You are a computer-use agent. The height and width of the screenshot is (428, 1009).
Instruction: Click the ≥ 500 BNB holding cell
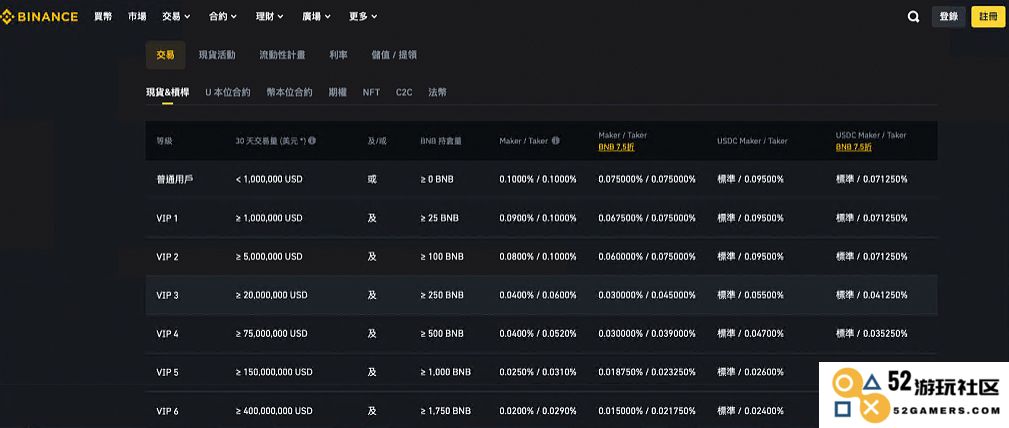441,334
